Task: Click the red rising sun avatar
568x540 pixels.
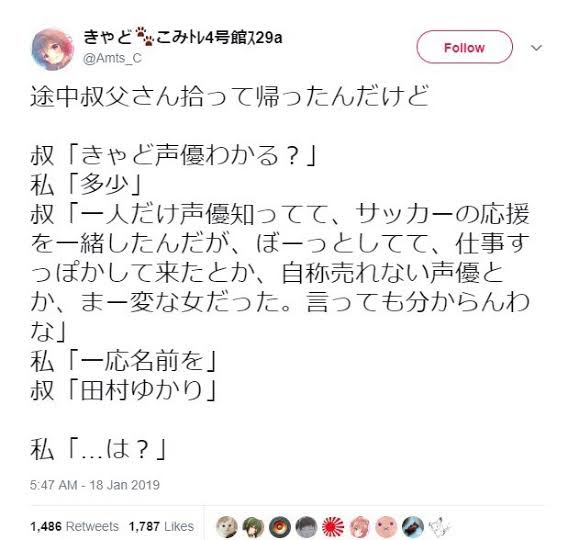Action: (333, 527)
